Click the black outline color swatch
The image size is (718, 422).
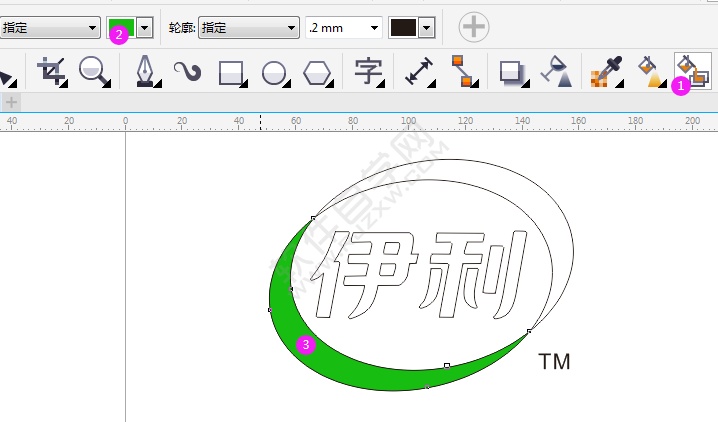click(403, 28)
